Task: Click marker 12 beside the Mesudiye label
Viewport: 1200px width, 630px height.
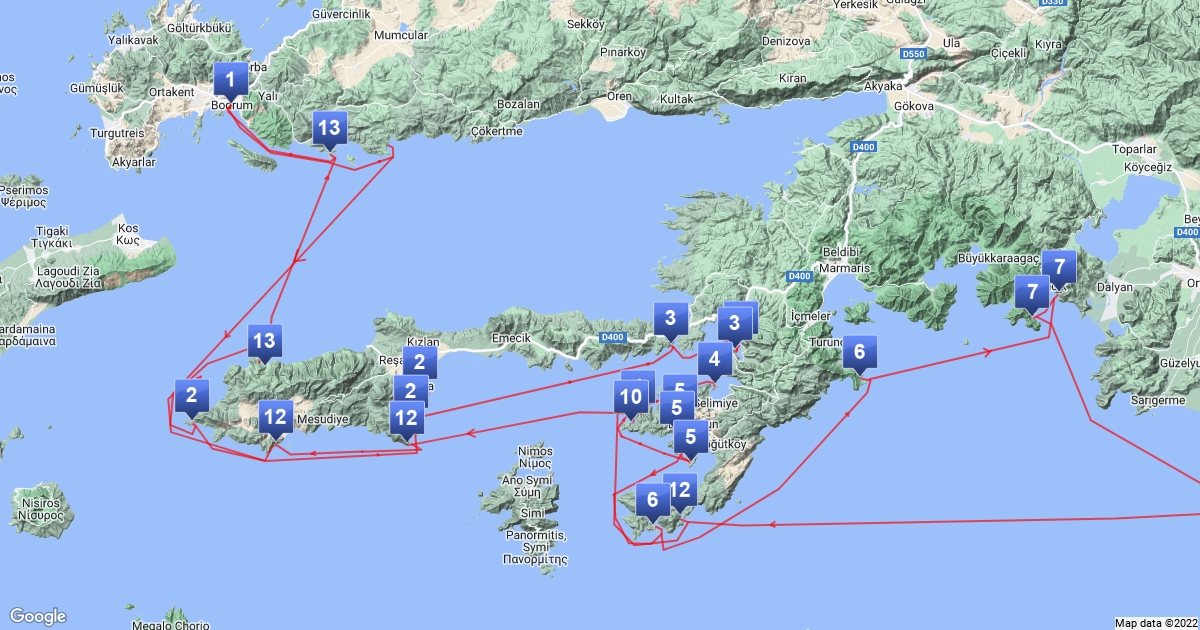Action: point(275,417)
